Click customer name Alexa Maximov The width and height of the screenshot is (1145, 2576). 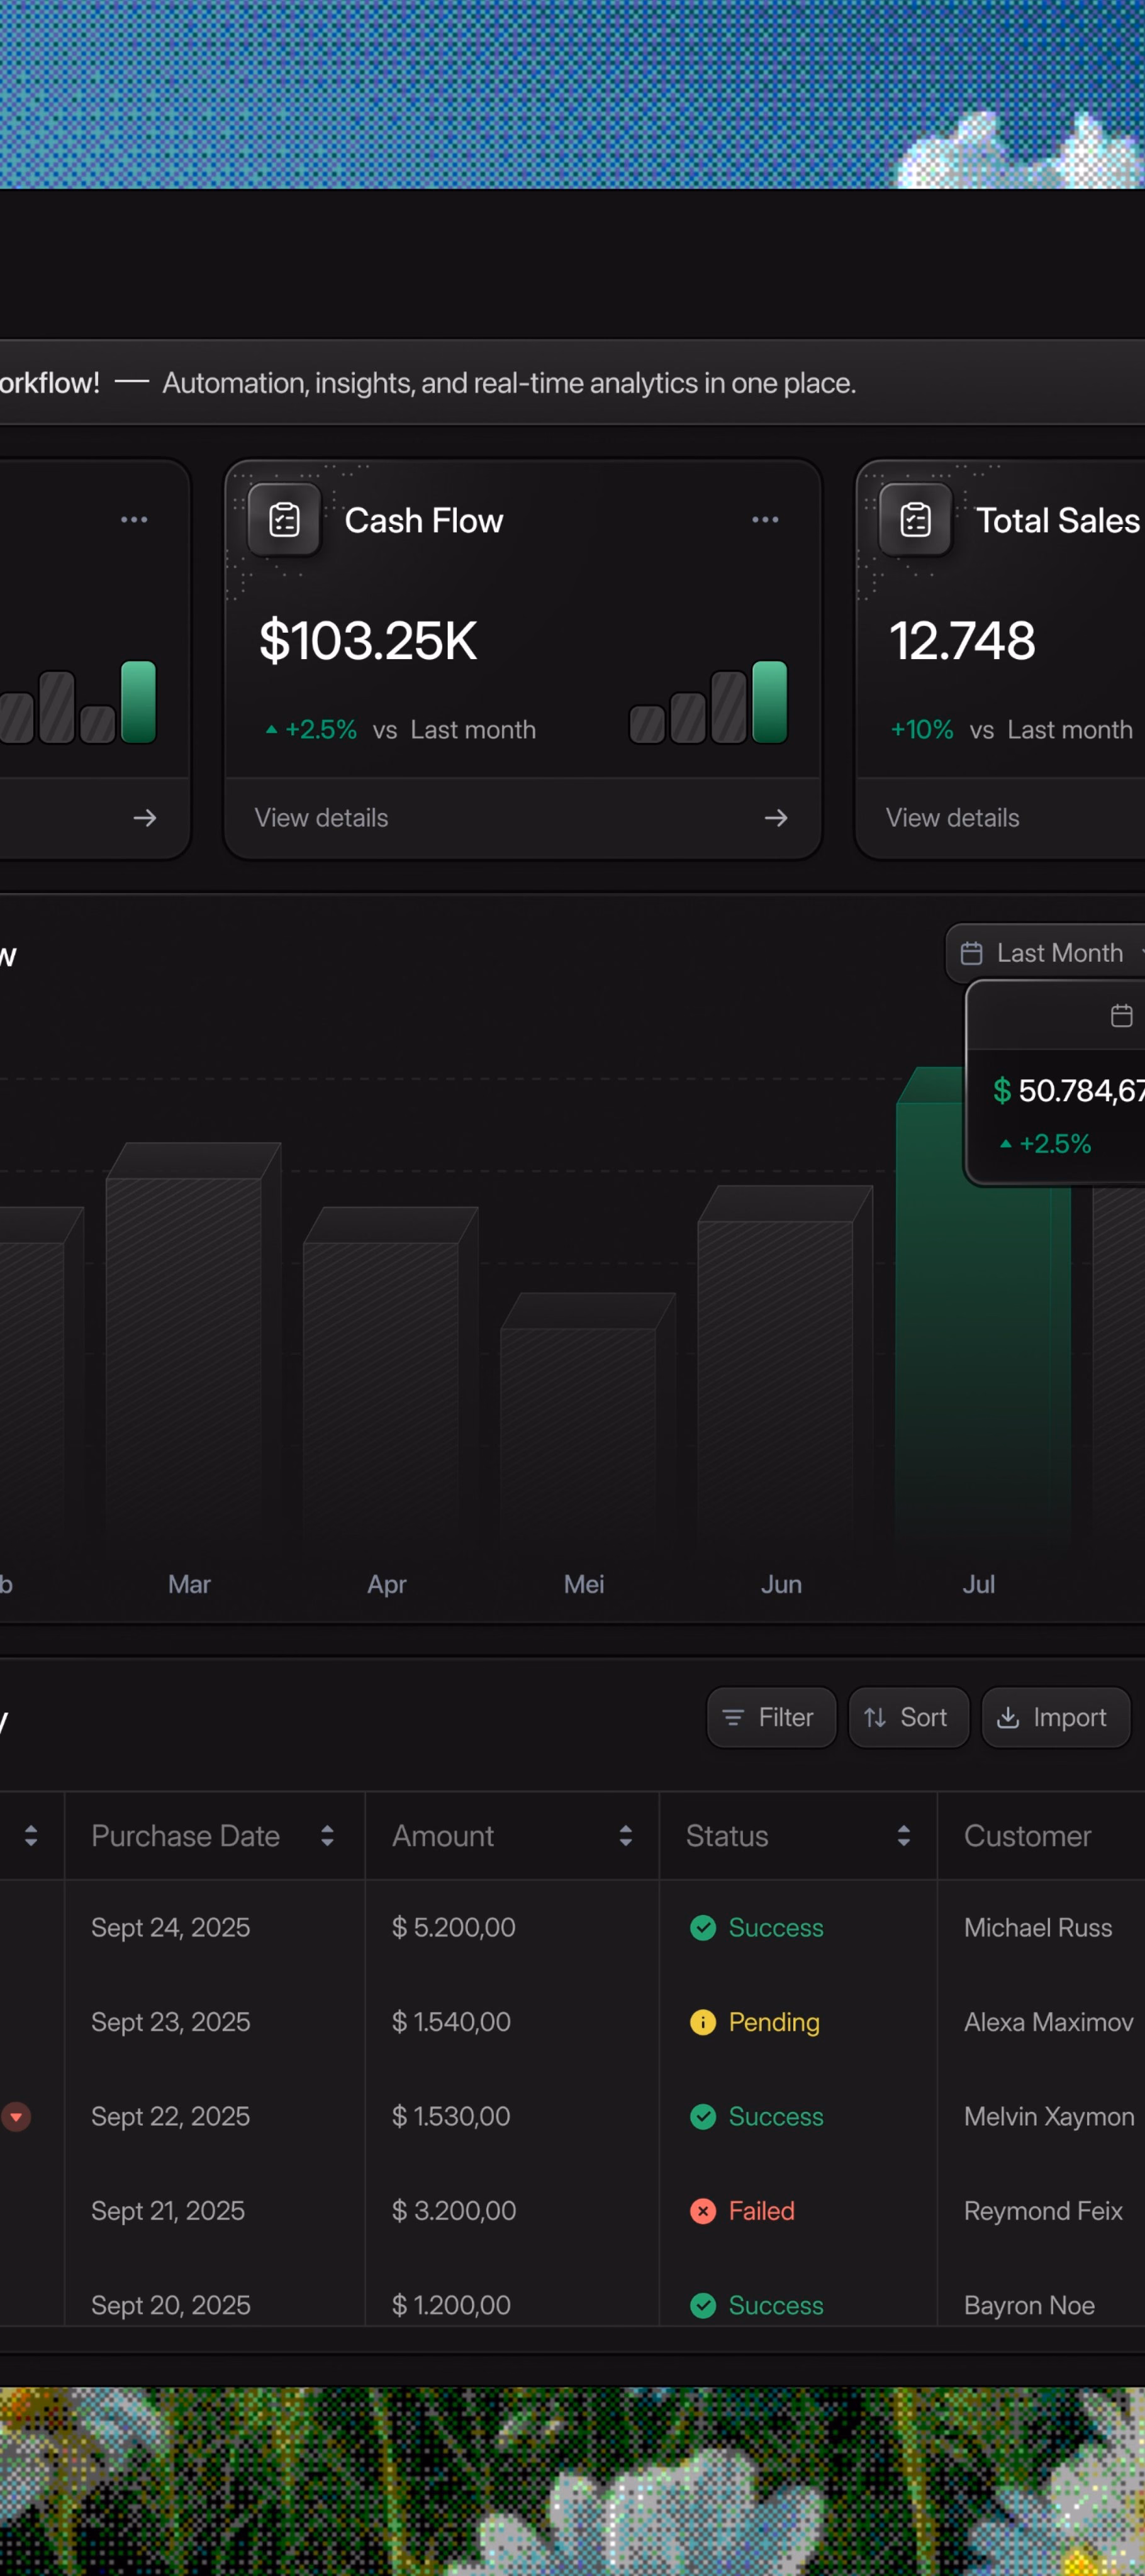1049,2022
